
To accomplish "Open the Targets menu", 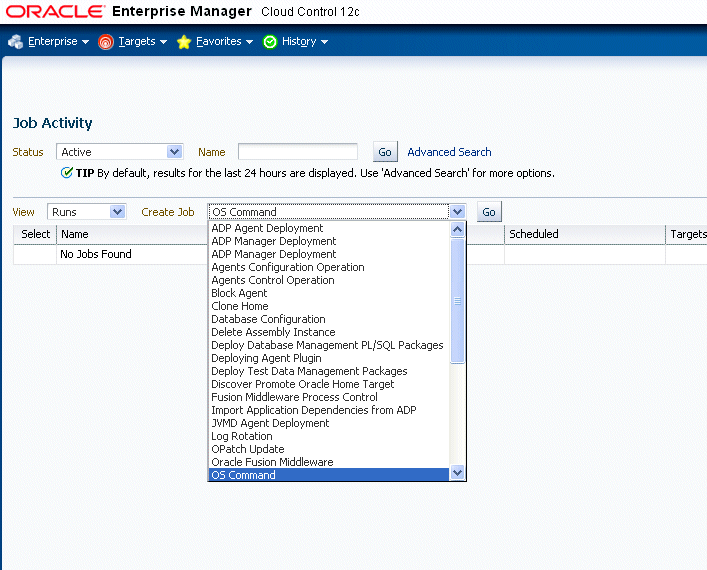I will tap(142, 41).
